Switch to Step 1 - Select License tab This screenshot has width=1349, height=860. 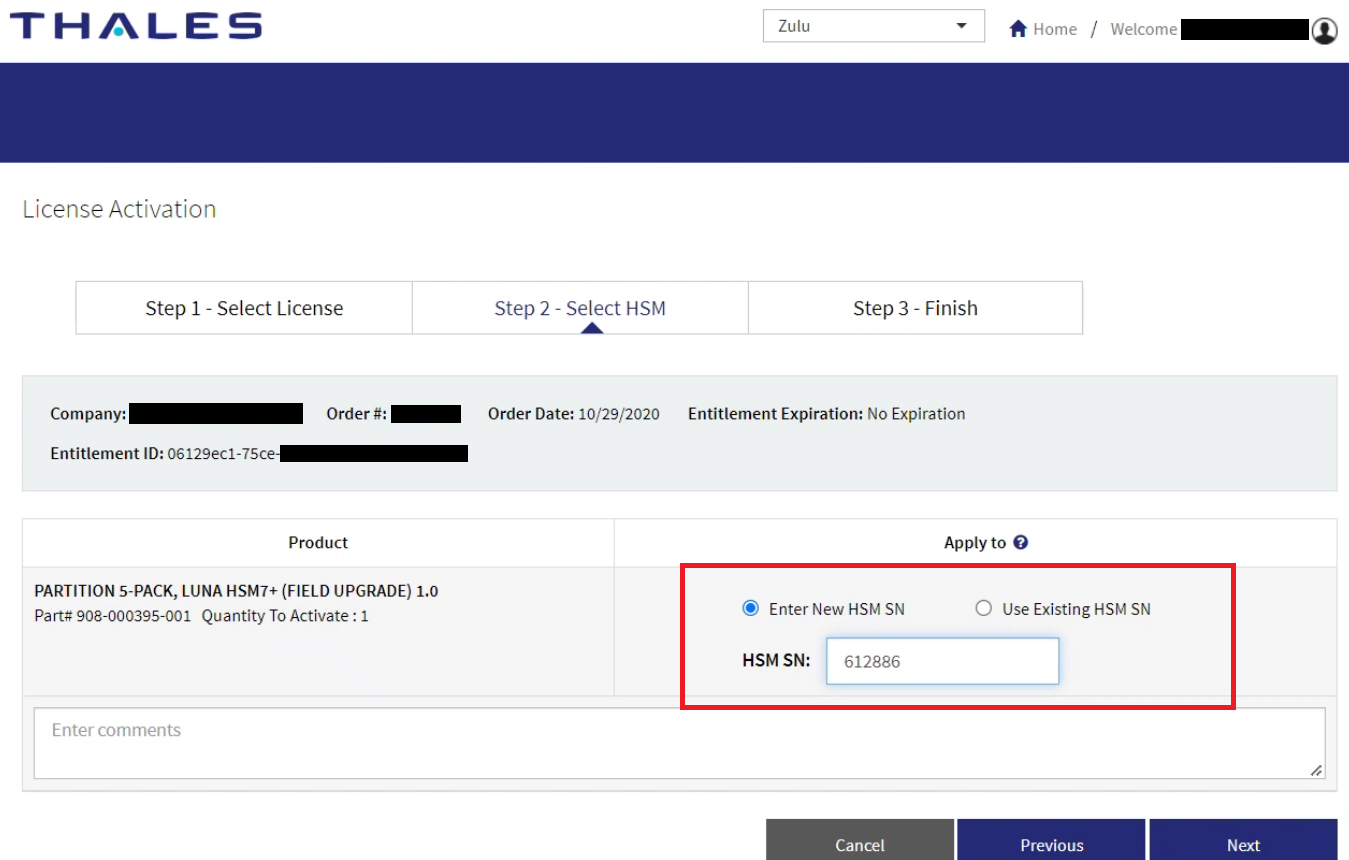[244, 308]
